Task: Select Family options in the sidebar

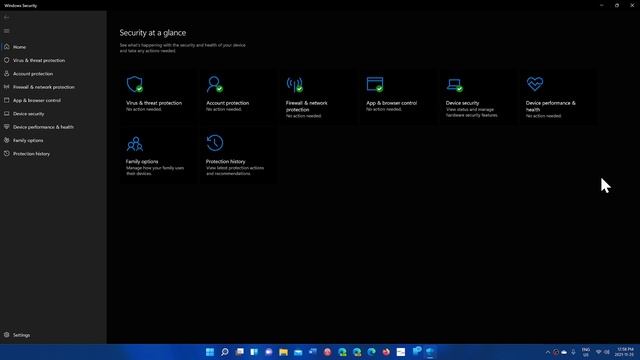Action: coord(53,140)
